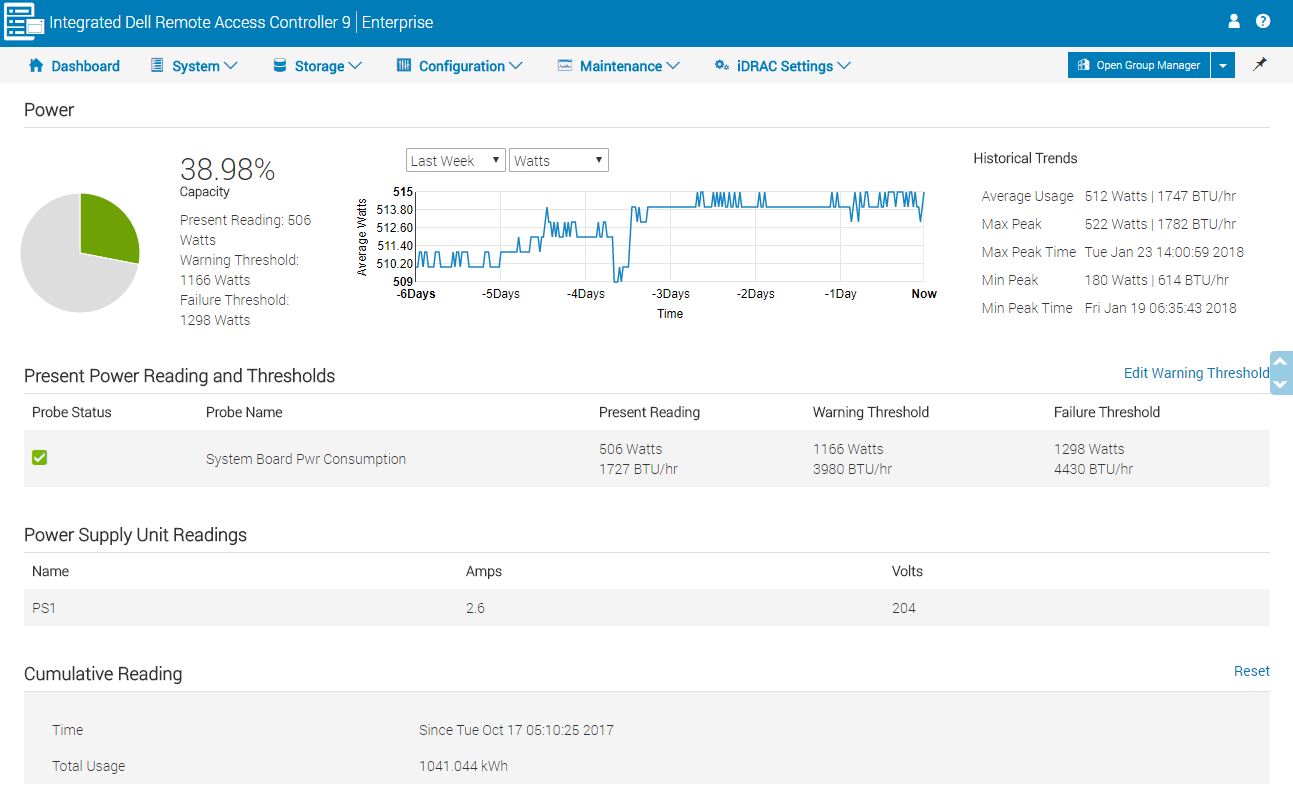Click the pin icon in navigation bar
The width and height of the screenshot is (1293, 786).
[1260, 65]
